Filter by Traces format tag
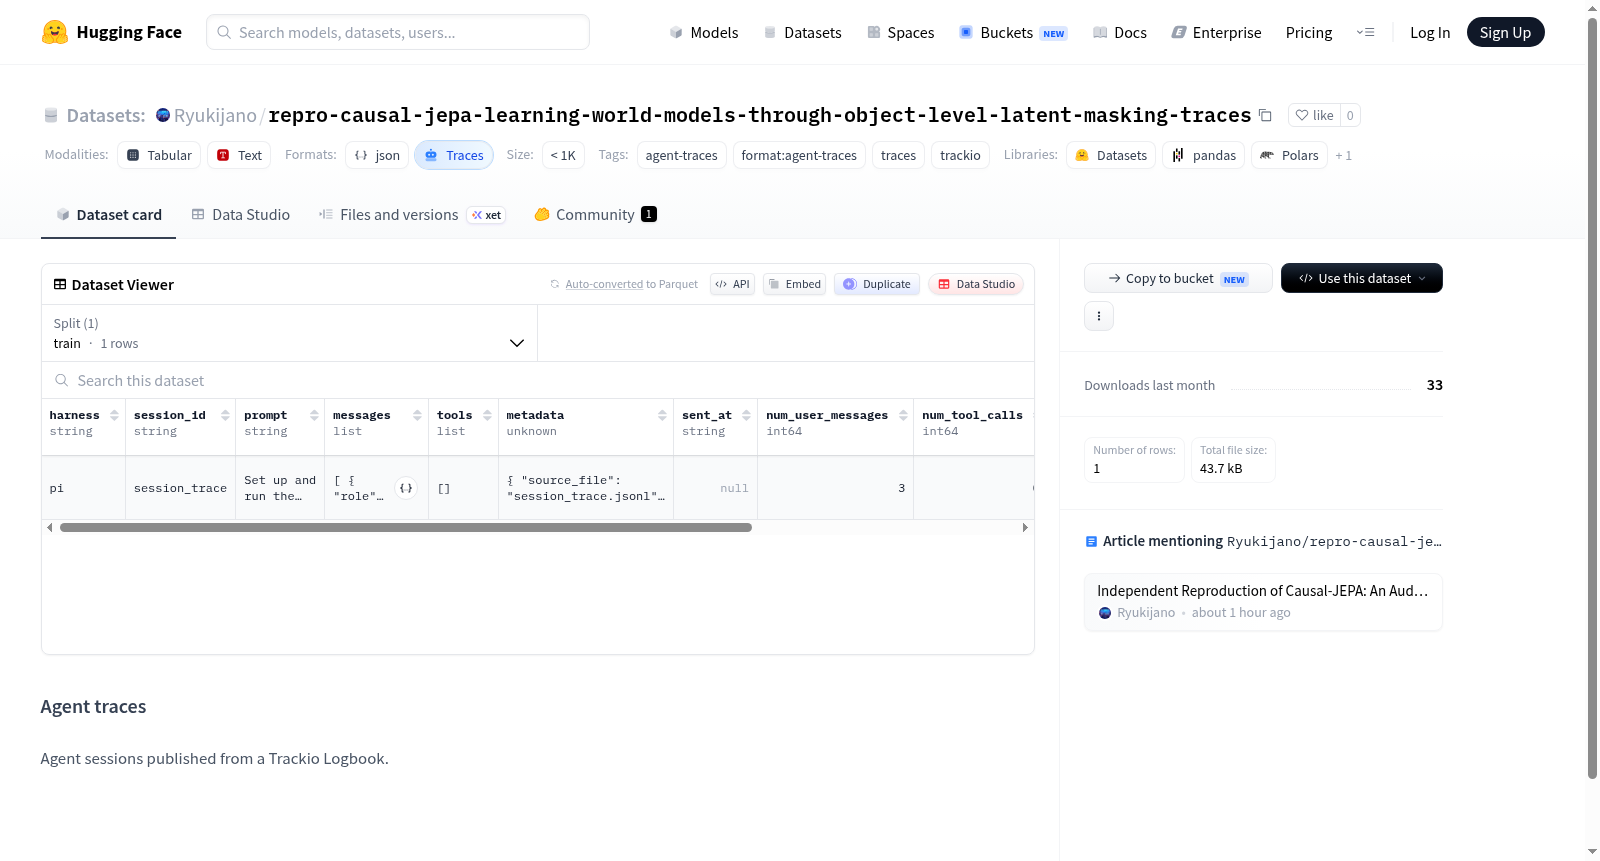The image size is (1600, 861). click(x=454, y=155)
